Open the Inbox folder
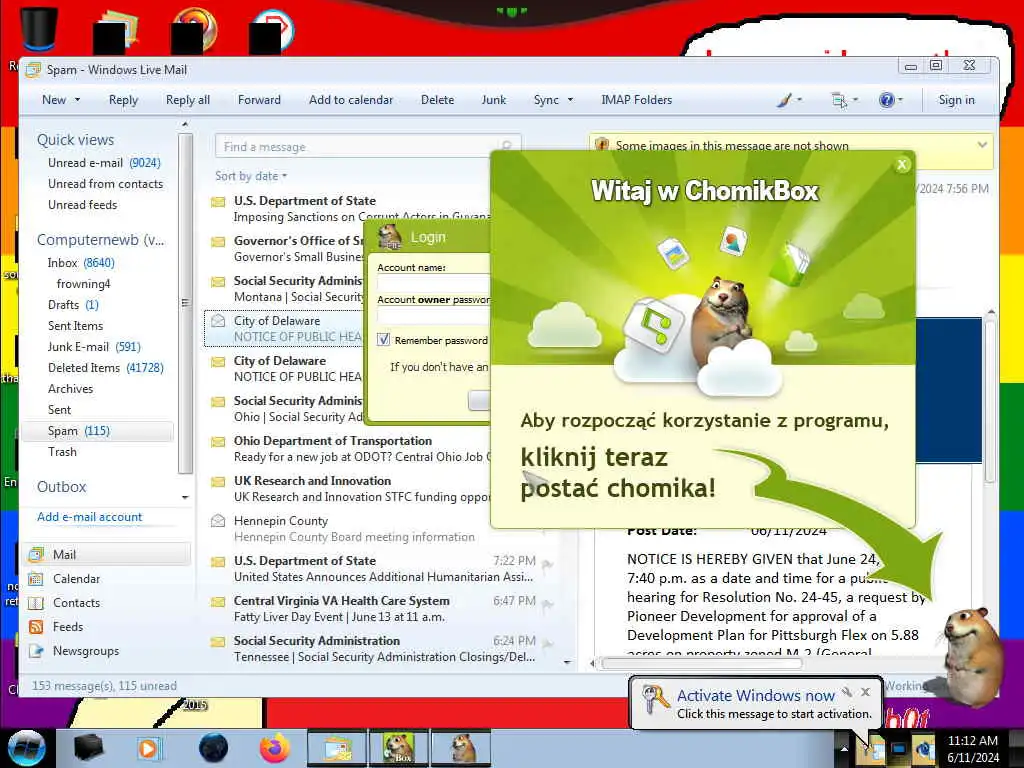Image resolution: width=1024 pixels, height=768 pixels. tap(81, 263)
